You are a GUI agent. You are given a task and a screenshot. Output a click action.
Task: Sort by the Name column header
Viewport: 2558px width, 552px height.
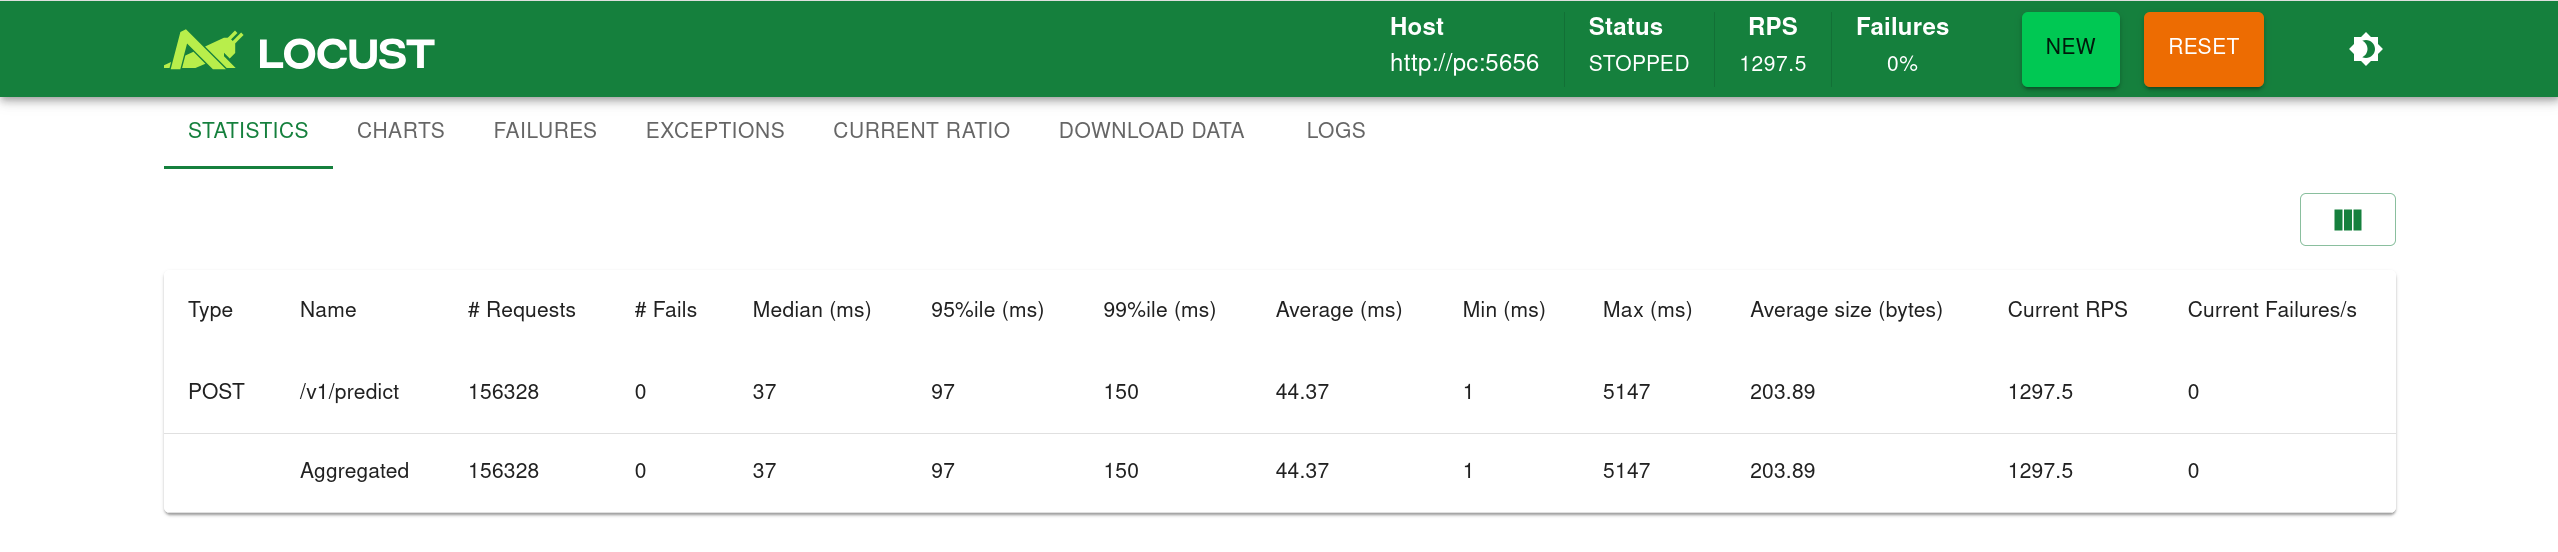tap(328, 310)
